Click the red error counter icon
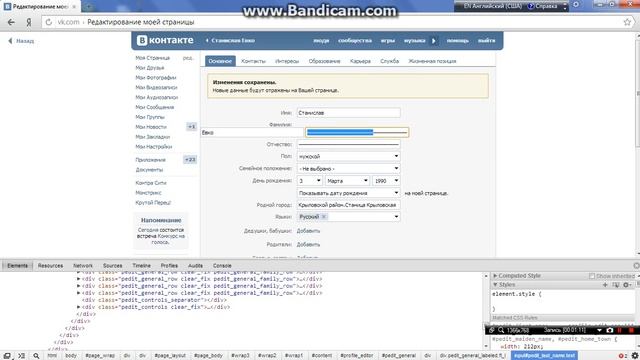This screenshot has width=640, height=360. pos(622,356)
